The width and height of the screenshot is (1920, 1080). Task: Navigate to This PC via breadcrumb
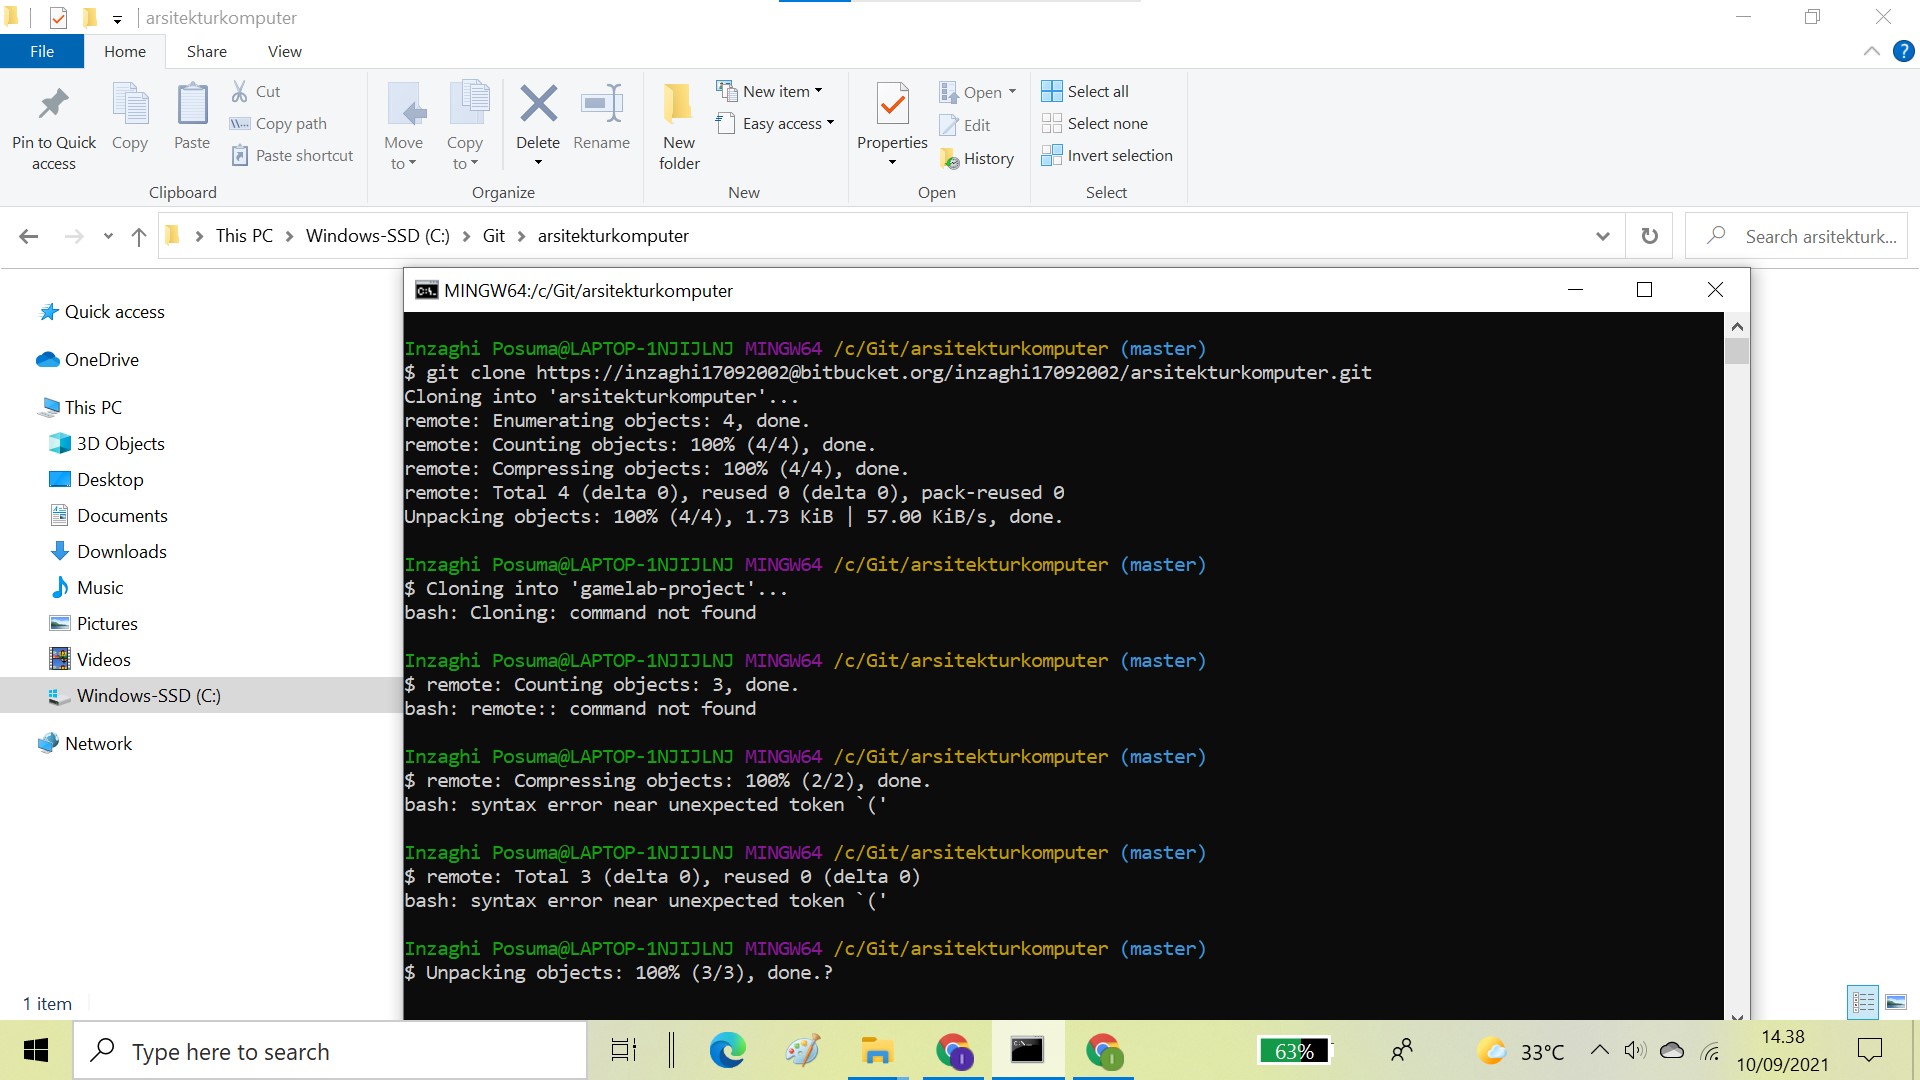(x=243, y=235)
